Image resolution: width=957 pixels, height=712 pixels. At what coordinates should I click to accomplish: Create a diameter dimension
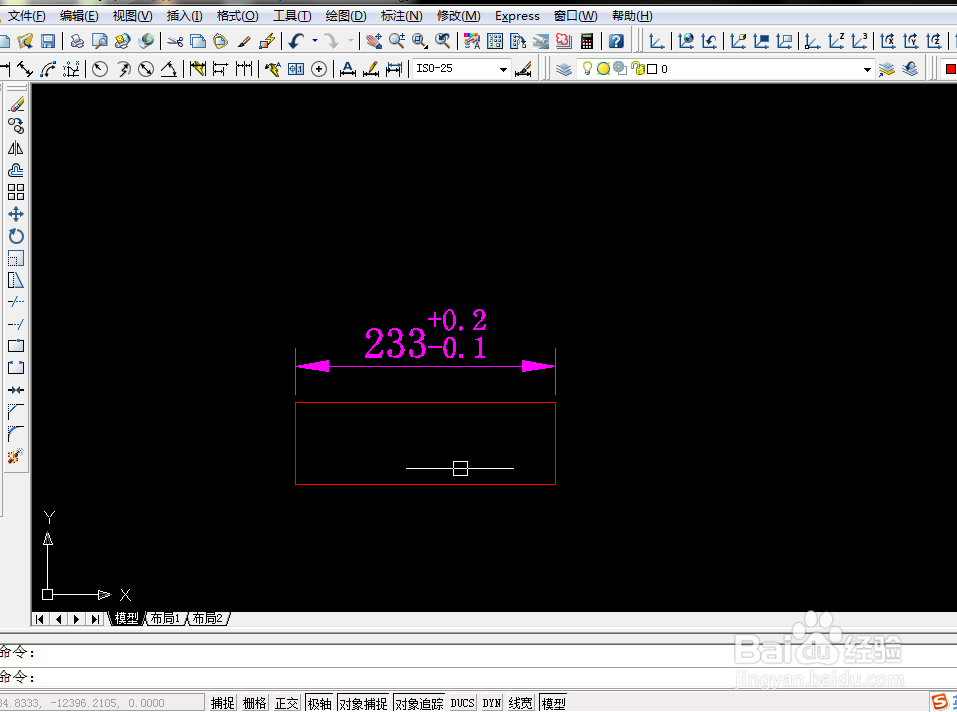coord(145,69)
